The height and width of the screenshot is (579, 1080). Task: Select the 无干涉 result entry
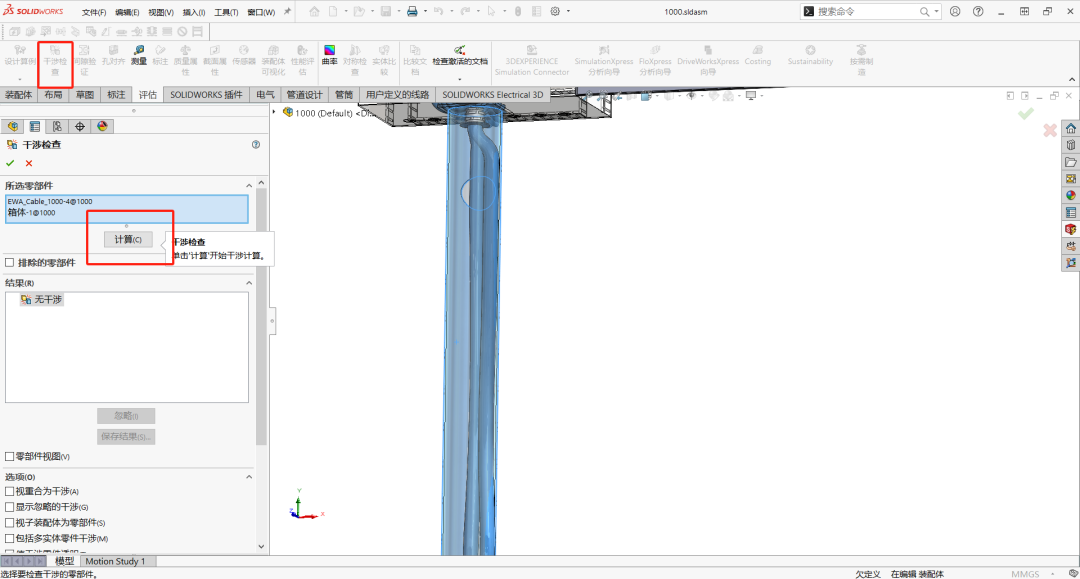(41, 299)
